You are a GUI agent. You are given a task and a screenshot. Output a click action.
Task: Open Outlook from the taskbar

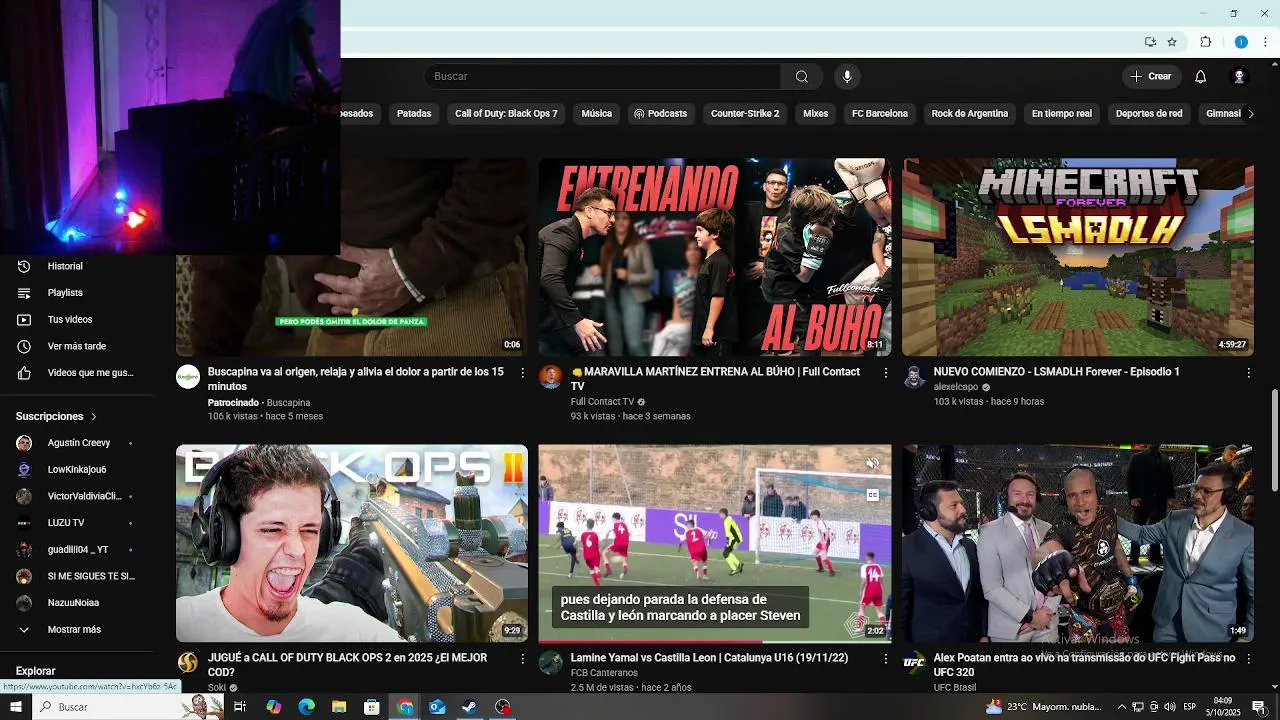coord(437,707)
